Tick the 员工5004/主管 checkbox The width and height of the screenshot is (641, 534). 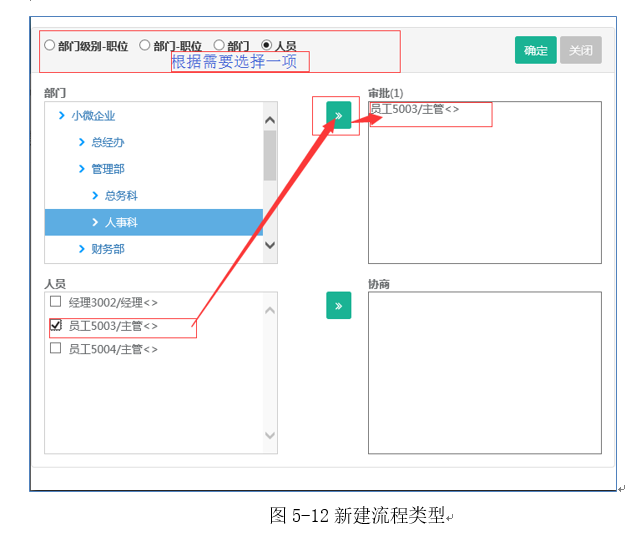click(x=56, y=349)
